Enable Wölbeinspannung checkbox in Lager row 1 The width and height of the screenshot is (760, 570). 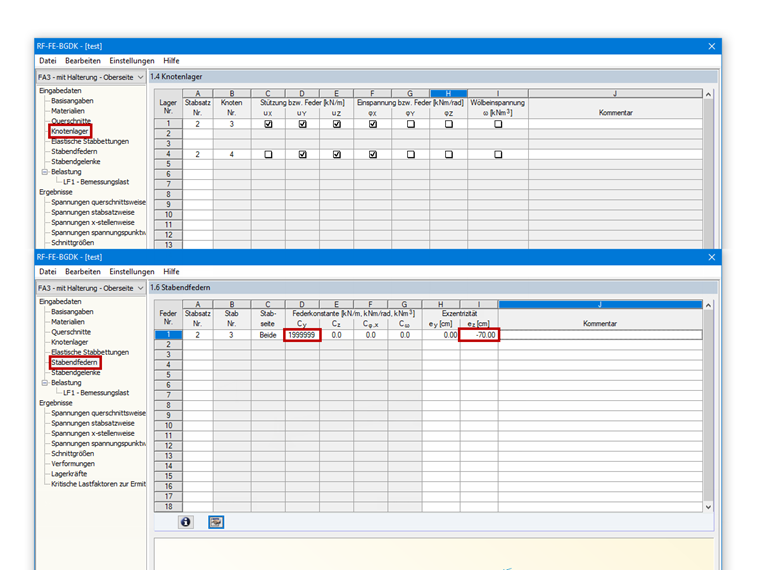(498, 124)
